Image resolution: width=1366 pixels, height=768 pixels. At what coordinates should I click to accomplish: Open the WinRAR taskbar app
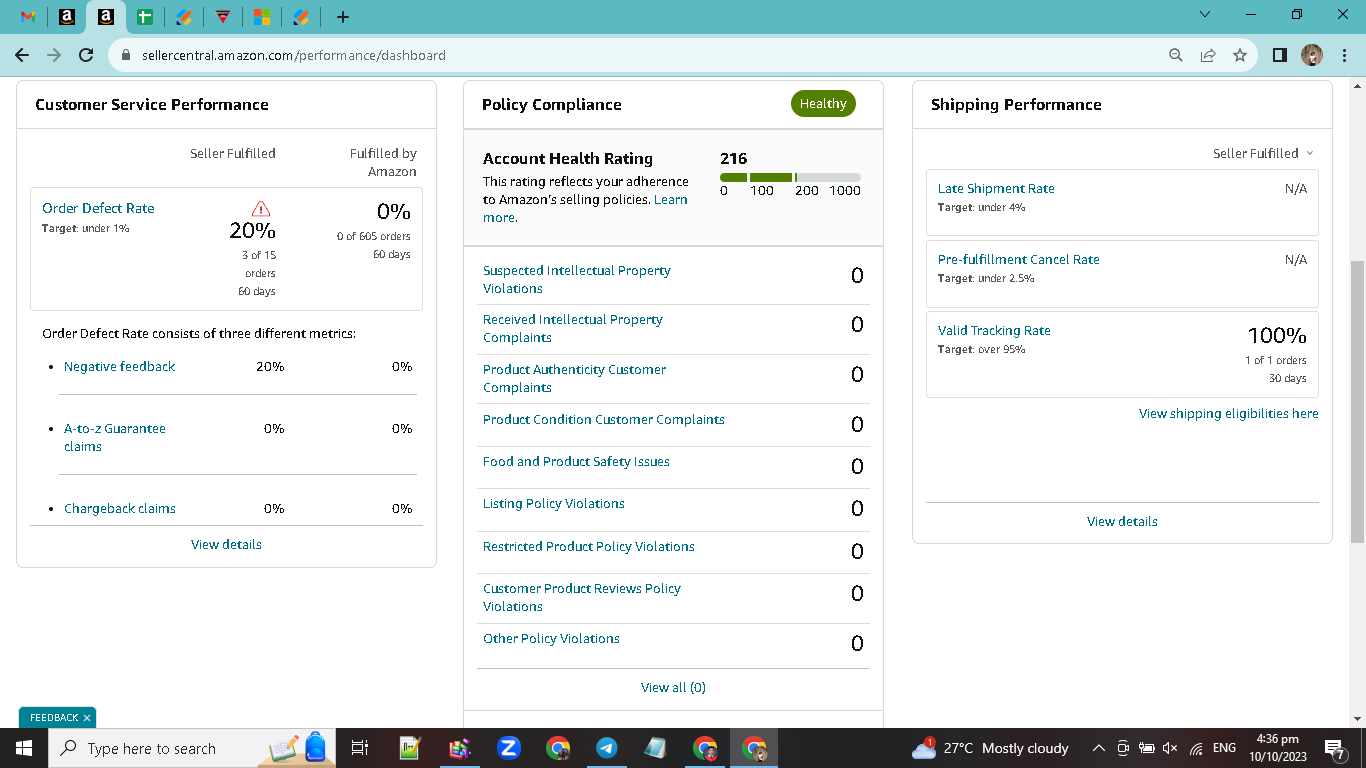460,748
